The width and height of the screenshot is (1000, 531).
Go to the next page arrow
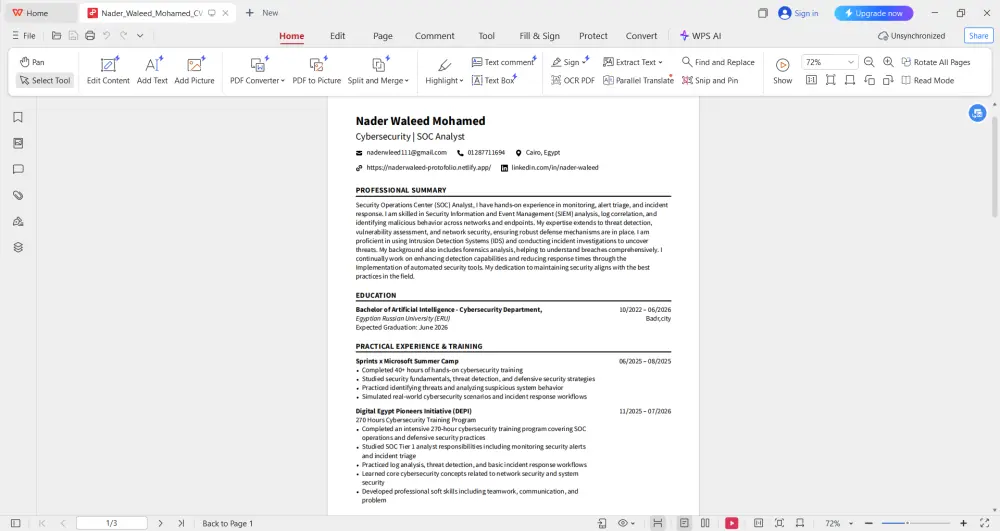point(160,523)
